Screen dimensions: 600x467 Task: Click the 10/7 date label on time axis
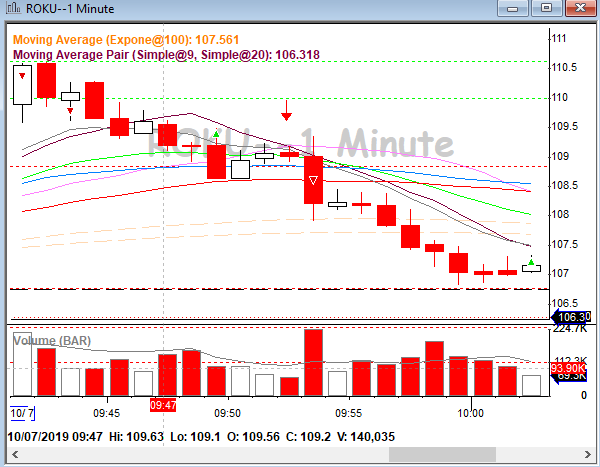point(20,412)
